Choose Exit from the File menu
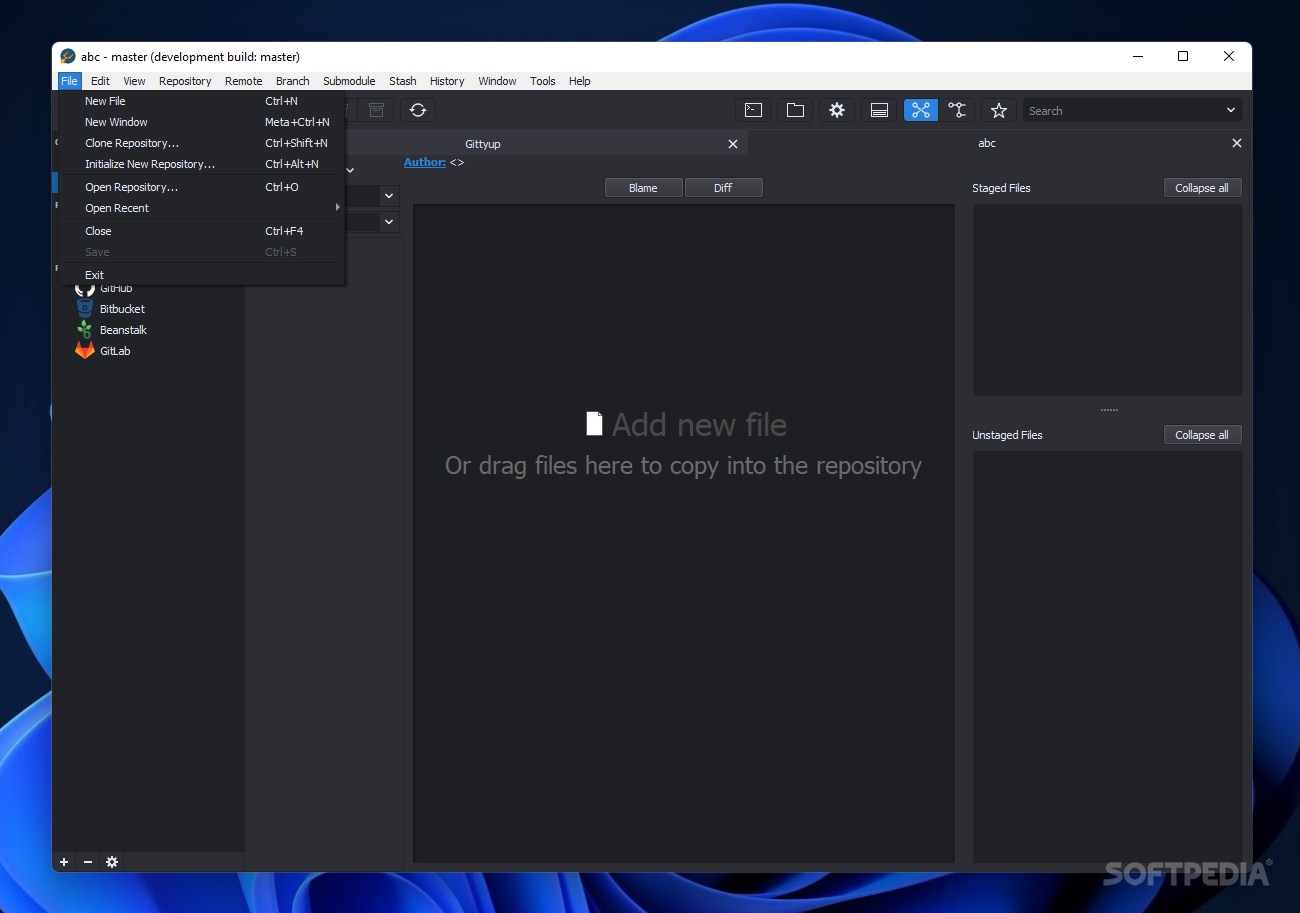The width and height of the screenshot is (1300, 913). coord(202,275)
